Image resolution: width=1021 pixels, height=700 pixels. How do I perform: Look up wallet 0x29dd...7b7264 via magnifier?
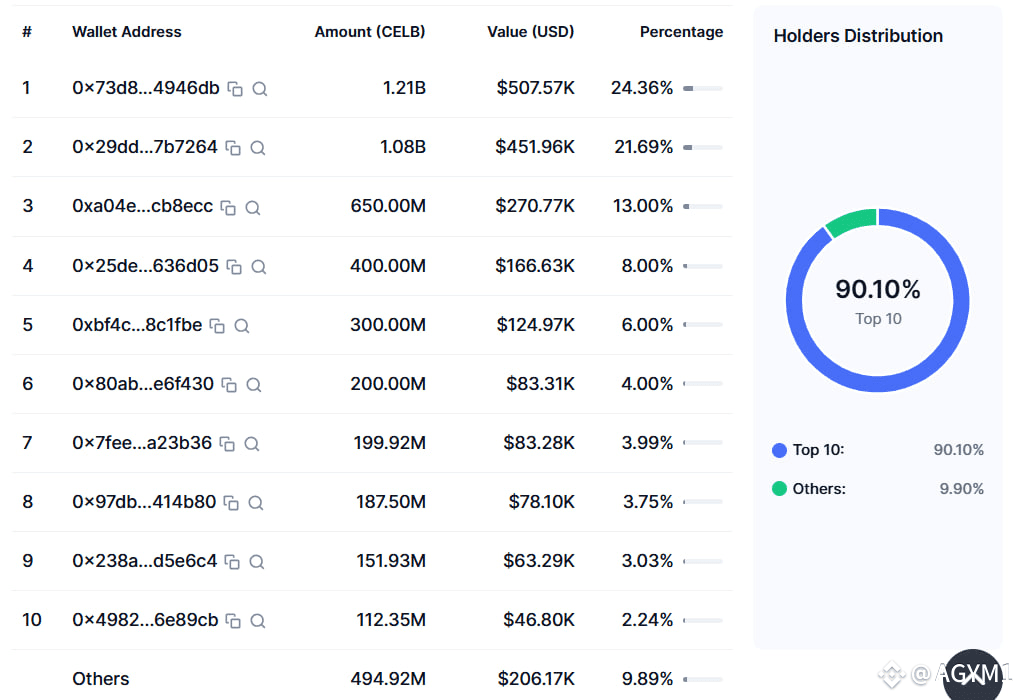click(x=257, y=148)
